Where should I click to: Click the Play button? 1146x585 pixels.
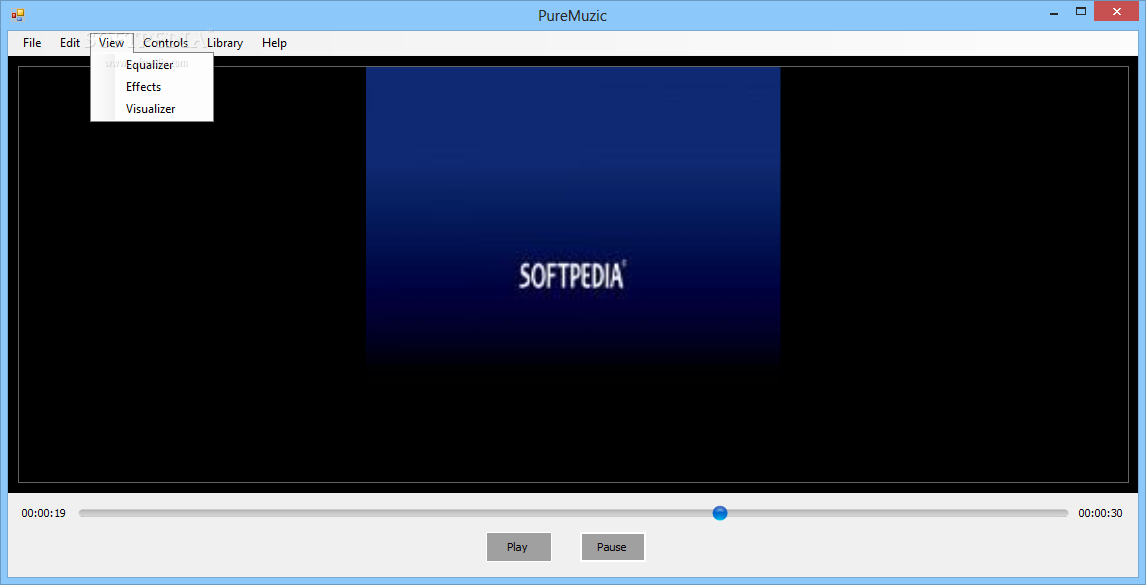click(518, 547)
